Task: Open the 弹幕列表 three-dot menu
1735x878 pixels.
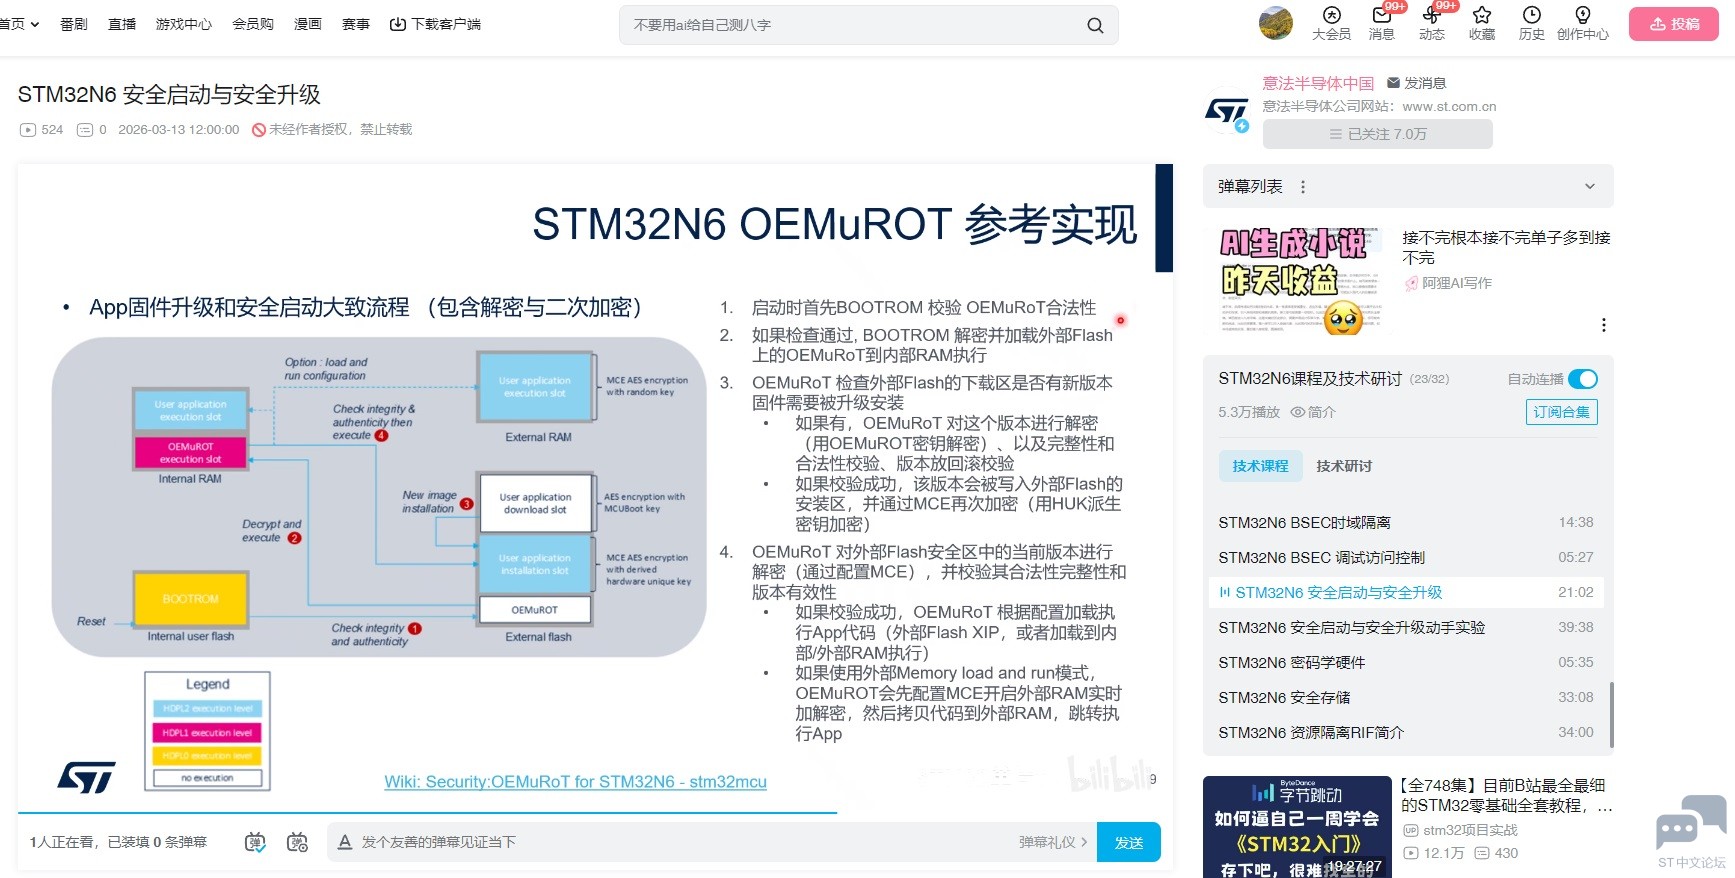Action: click(x=1302, y=187)
